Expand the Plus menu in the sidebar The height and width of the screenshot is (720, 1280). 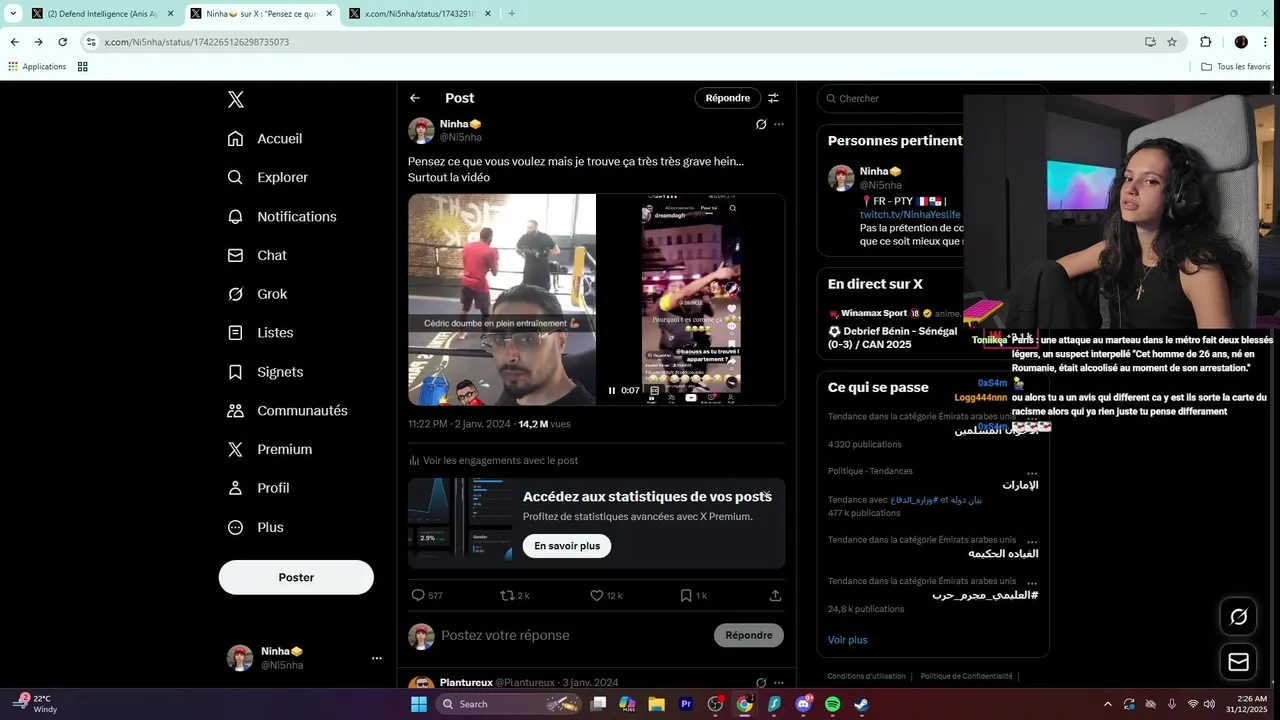(x=255, y=527)
